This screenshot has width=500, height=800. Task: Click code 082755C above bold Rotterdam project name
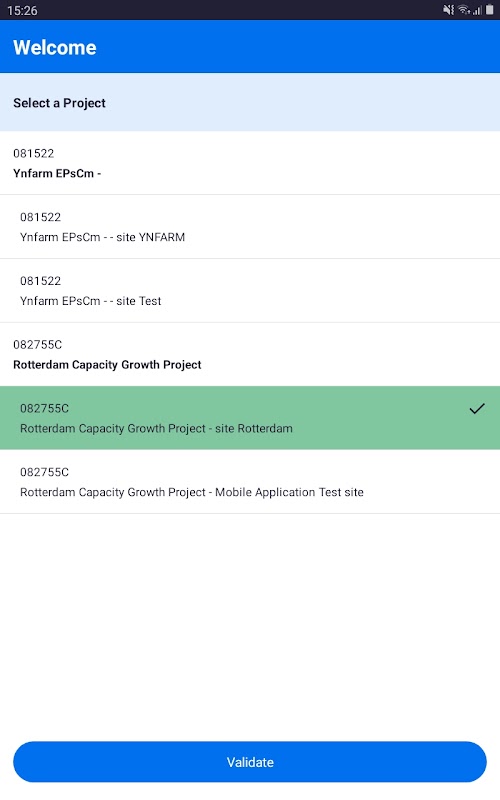tap(38, 344)
